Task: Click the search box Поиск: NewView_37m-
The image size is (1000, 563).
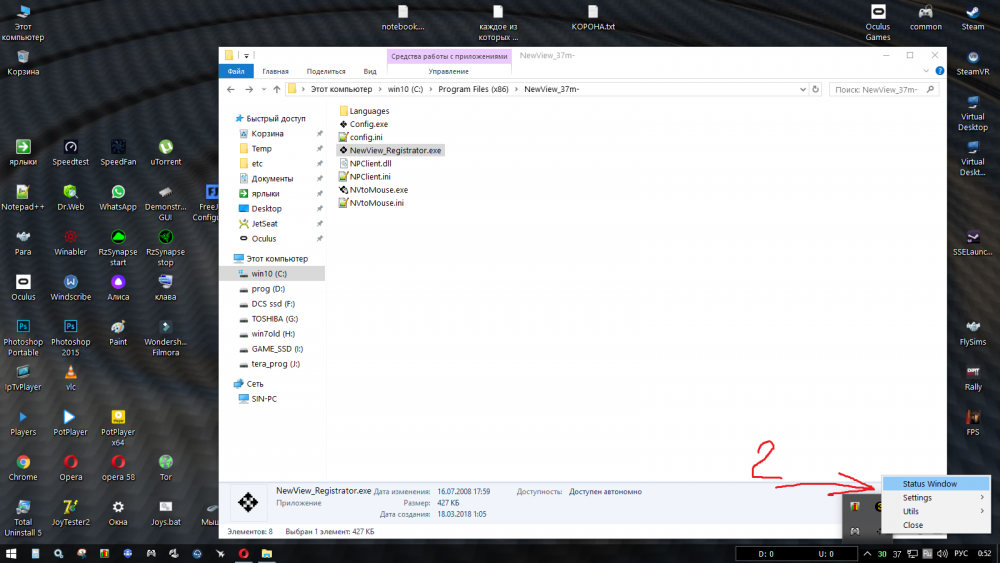Action: coord(883,89)
